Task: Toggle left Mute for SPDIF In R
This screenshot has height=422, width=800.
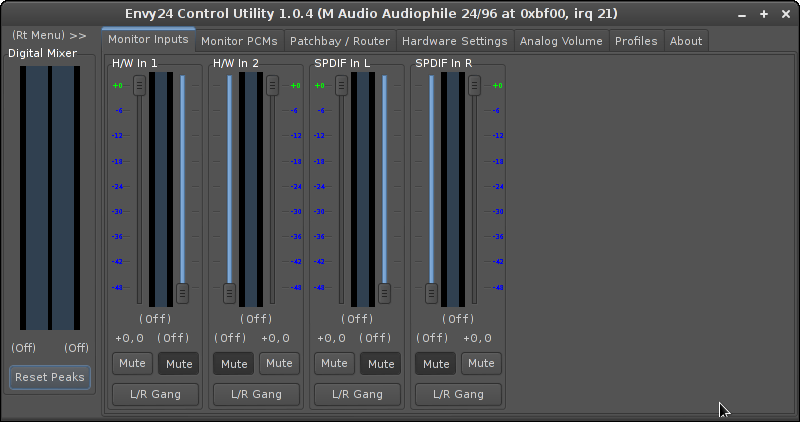Action: pyautogui.click(x=435, y=363)
